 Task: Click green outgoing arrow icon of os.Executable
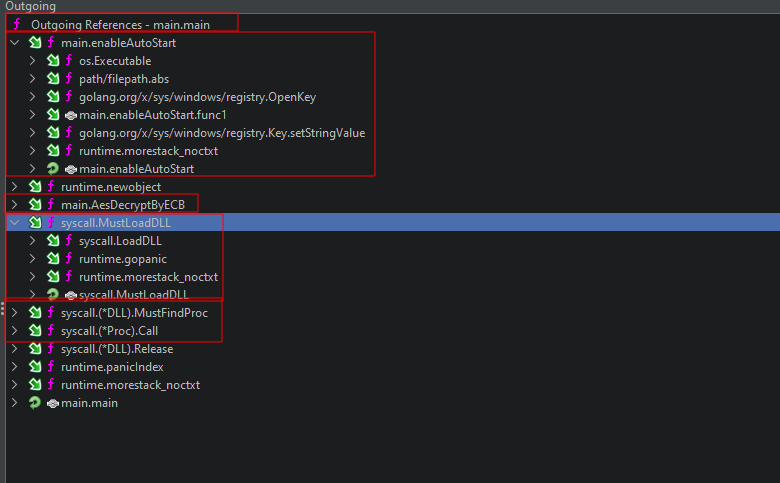point(53,61)
